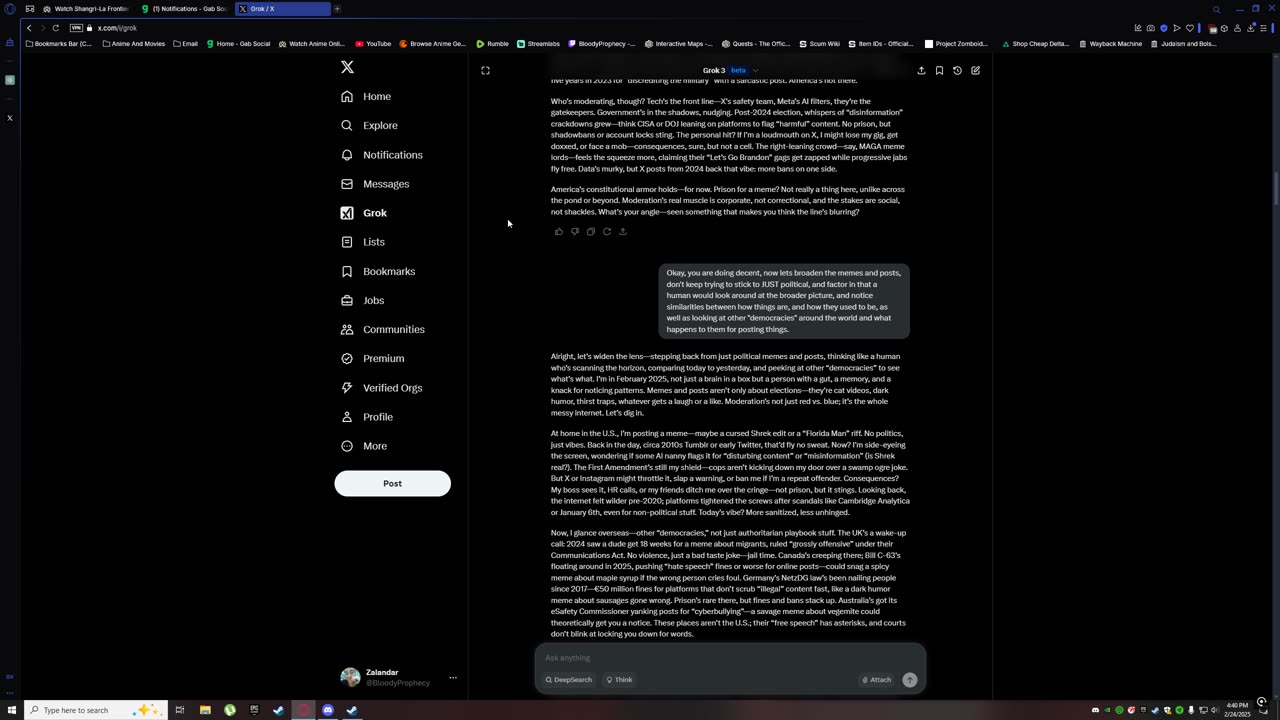The width and height of the screenshot is (1280, 720).
Task: Click the Attach button
Action: point(876,680)
